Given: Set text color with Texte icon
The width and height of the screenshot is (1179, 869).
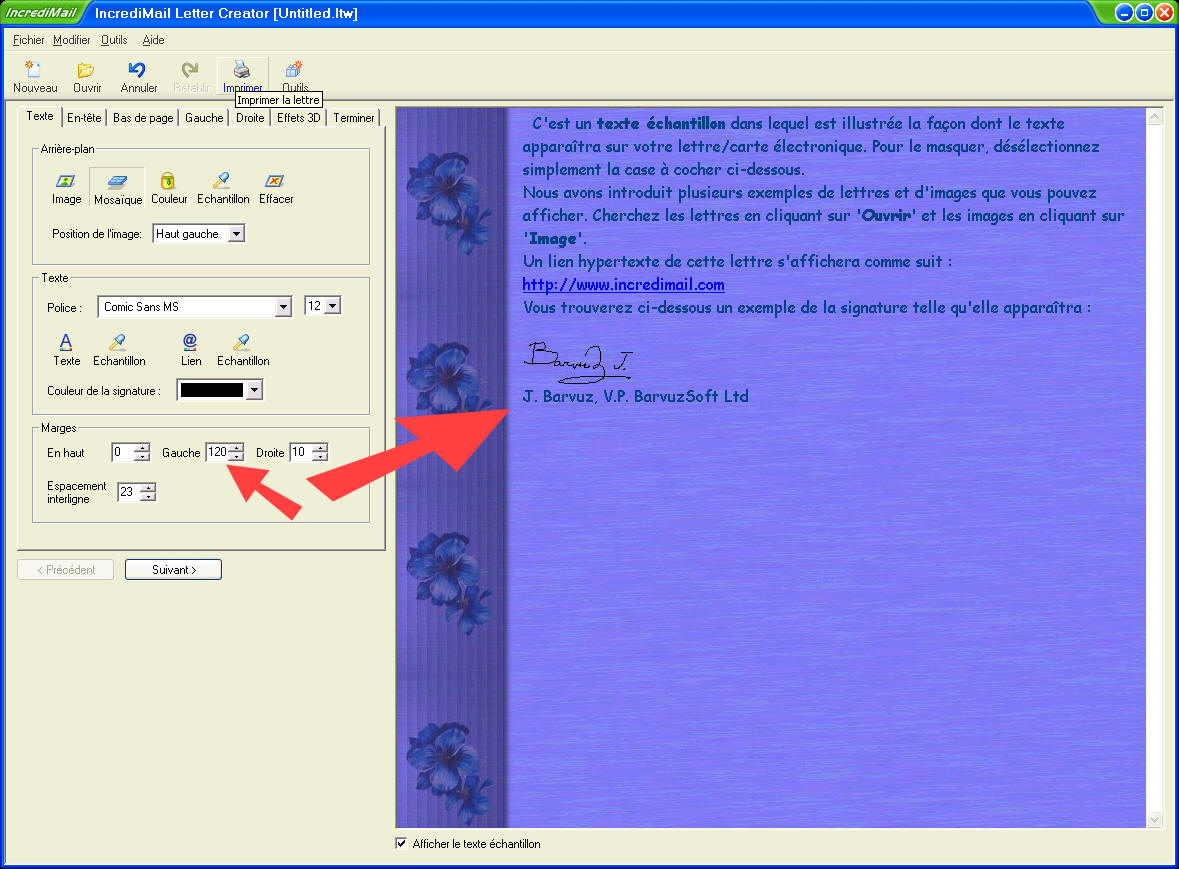Looking at the screenshot, I should (66, 350).
